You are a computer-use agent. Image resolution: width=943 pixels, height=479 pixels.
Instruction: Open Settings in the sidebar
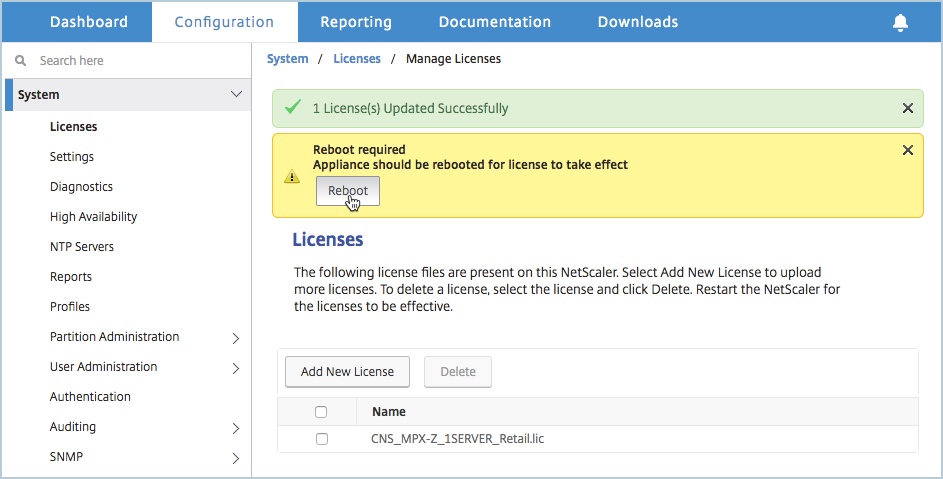[x=72, y=156]
